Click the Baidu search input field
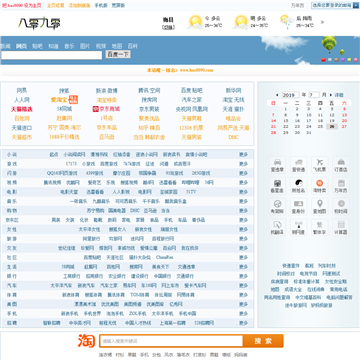360x360 pixels. coord(51,55)
